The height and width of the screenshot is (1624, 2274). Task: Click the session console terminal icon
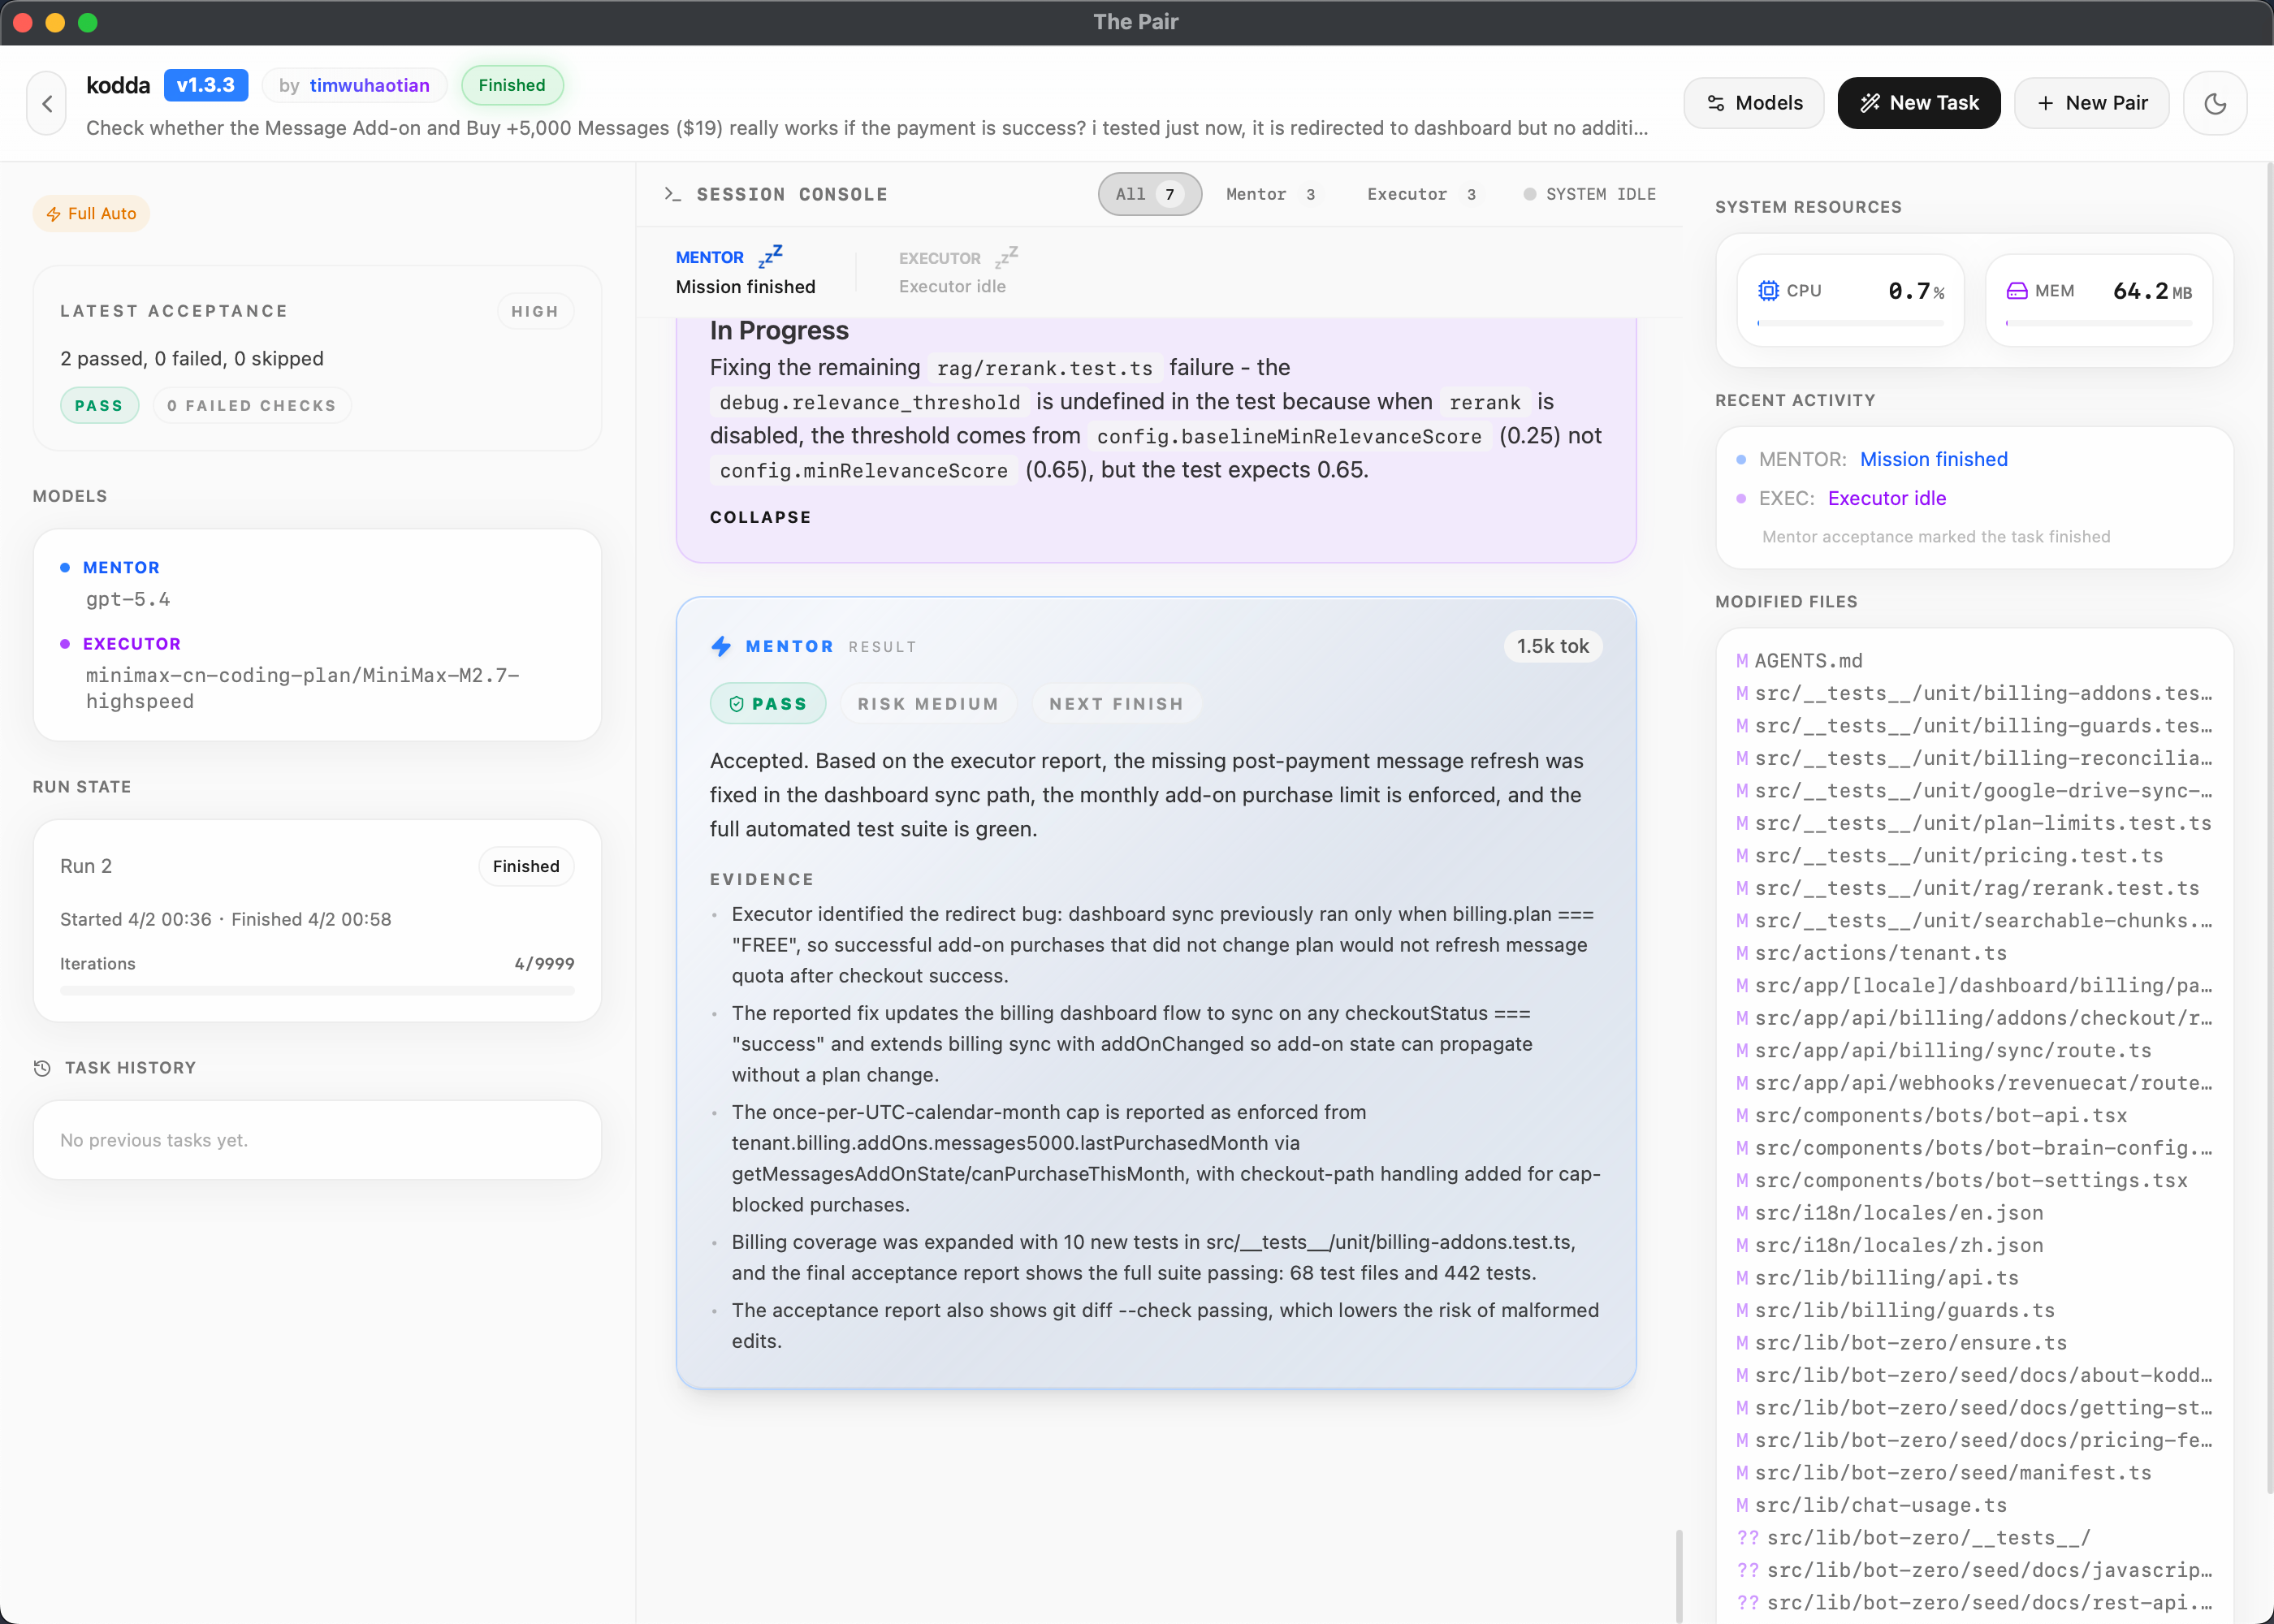[x=673, y=194]
